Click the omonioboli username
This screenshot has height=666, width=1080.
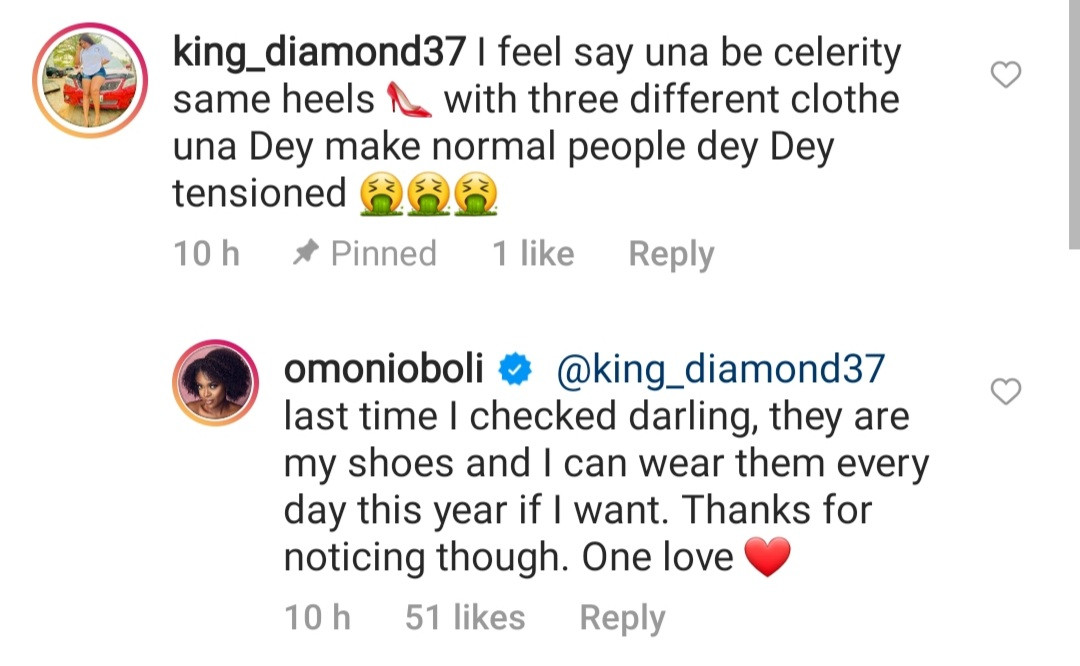point(384,369)
